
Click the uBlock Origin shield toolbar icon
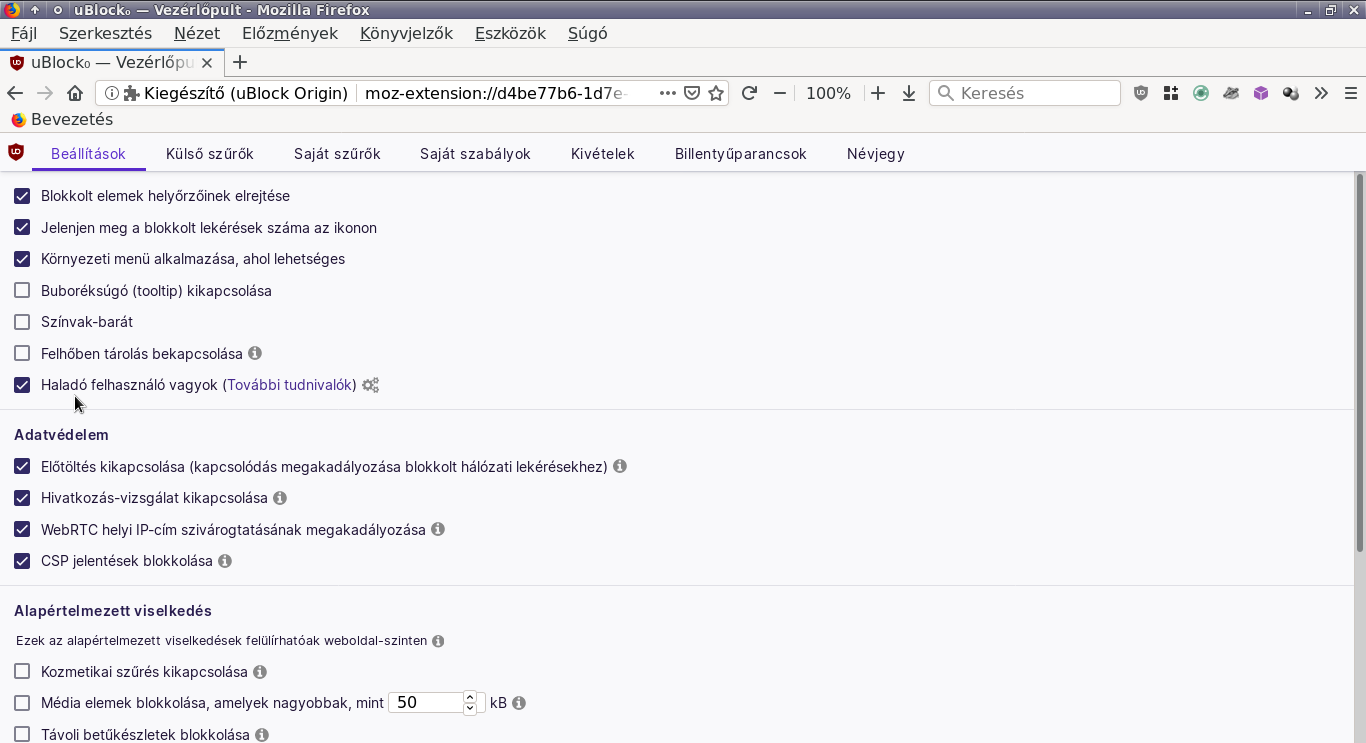click(x=1141, y=93)
